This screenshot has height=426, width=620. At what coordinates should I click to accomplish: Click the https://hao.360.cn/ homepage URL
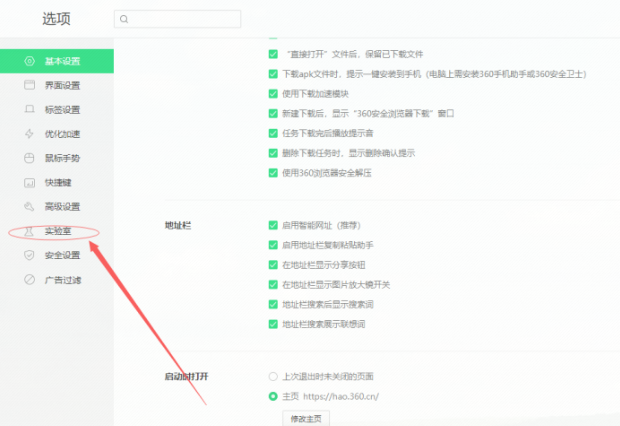(x=341, y=396)
